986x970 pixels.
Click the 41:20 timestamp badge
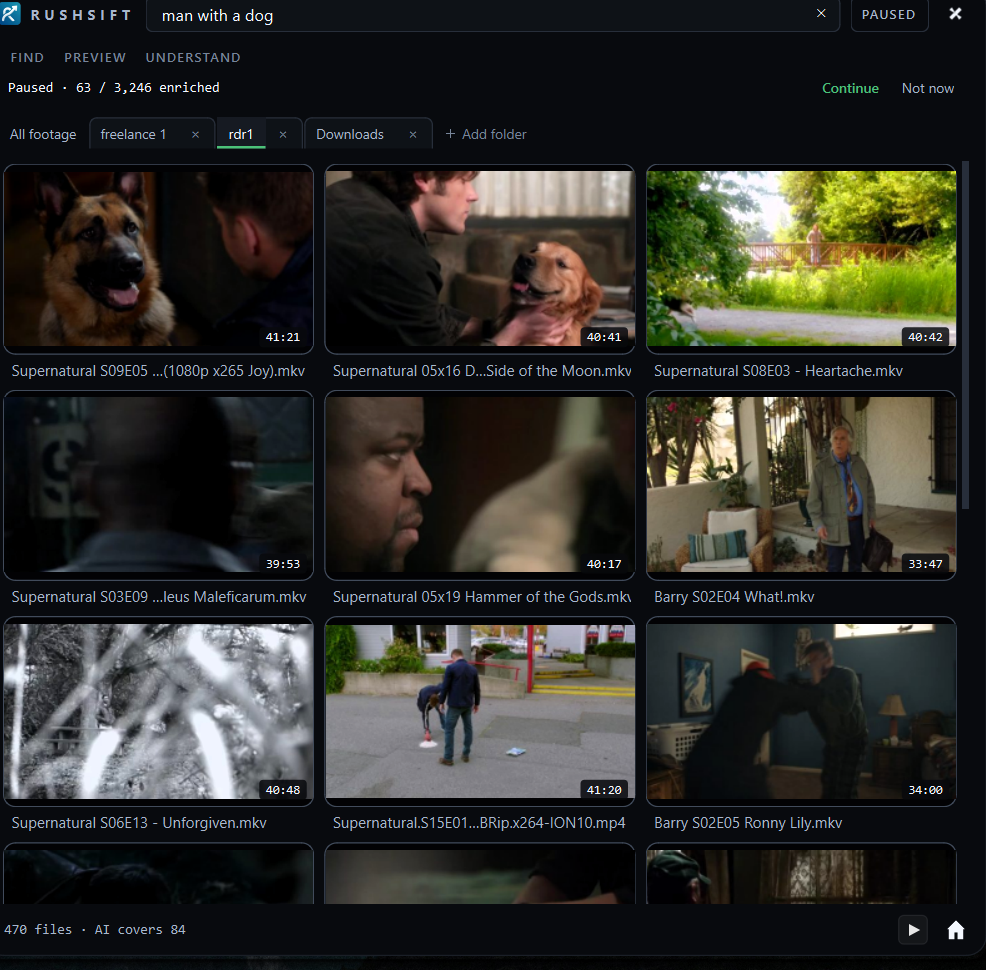pos(604,790)
